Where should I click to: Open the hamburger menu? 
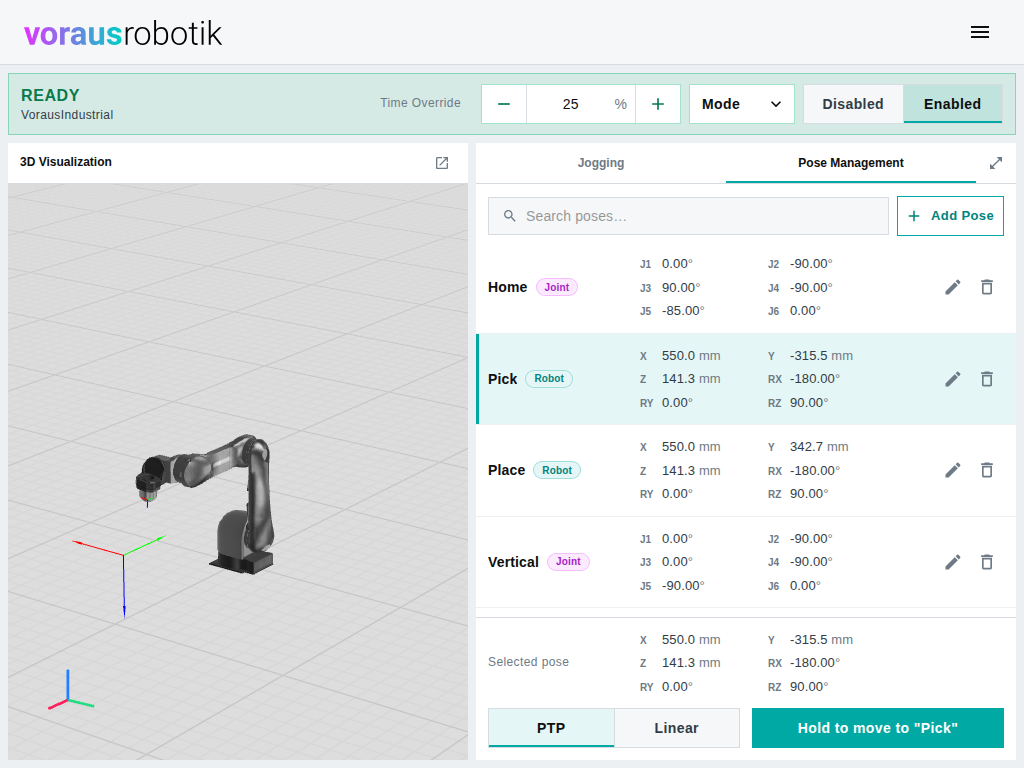tap(980, 32)
